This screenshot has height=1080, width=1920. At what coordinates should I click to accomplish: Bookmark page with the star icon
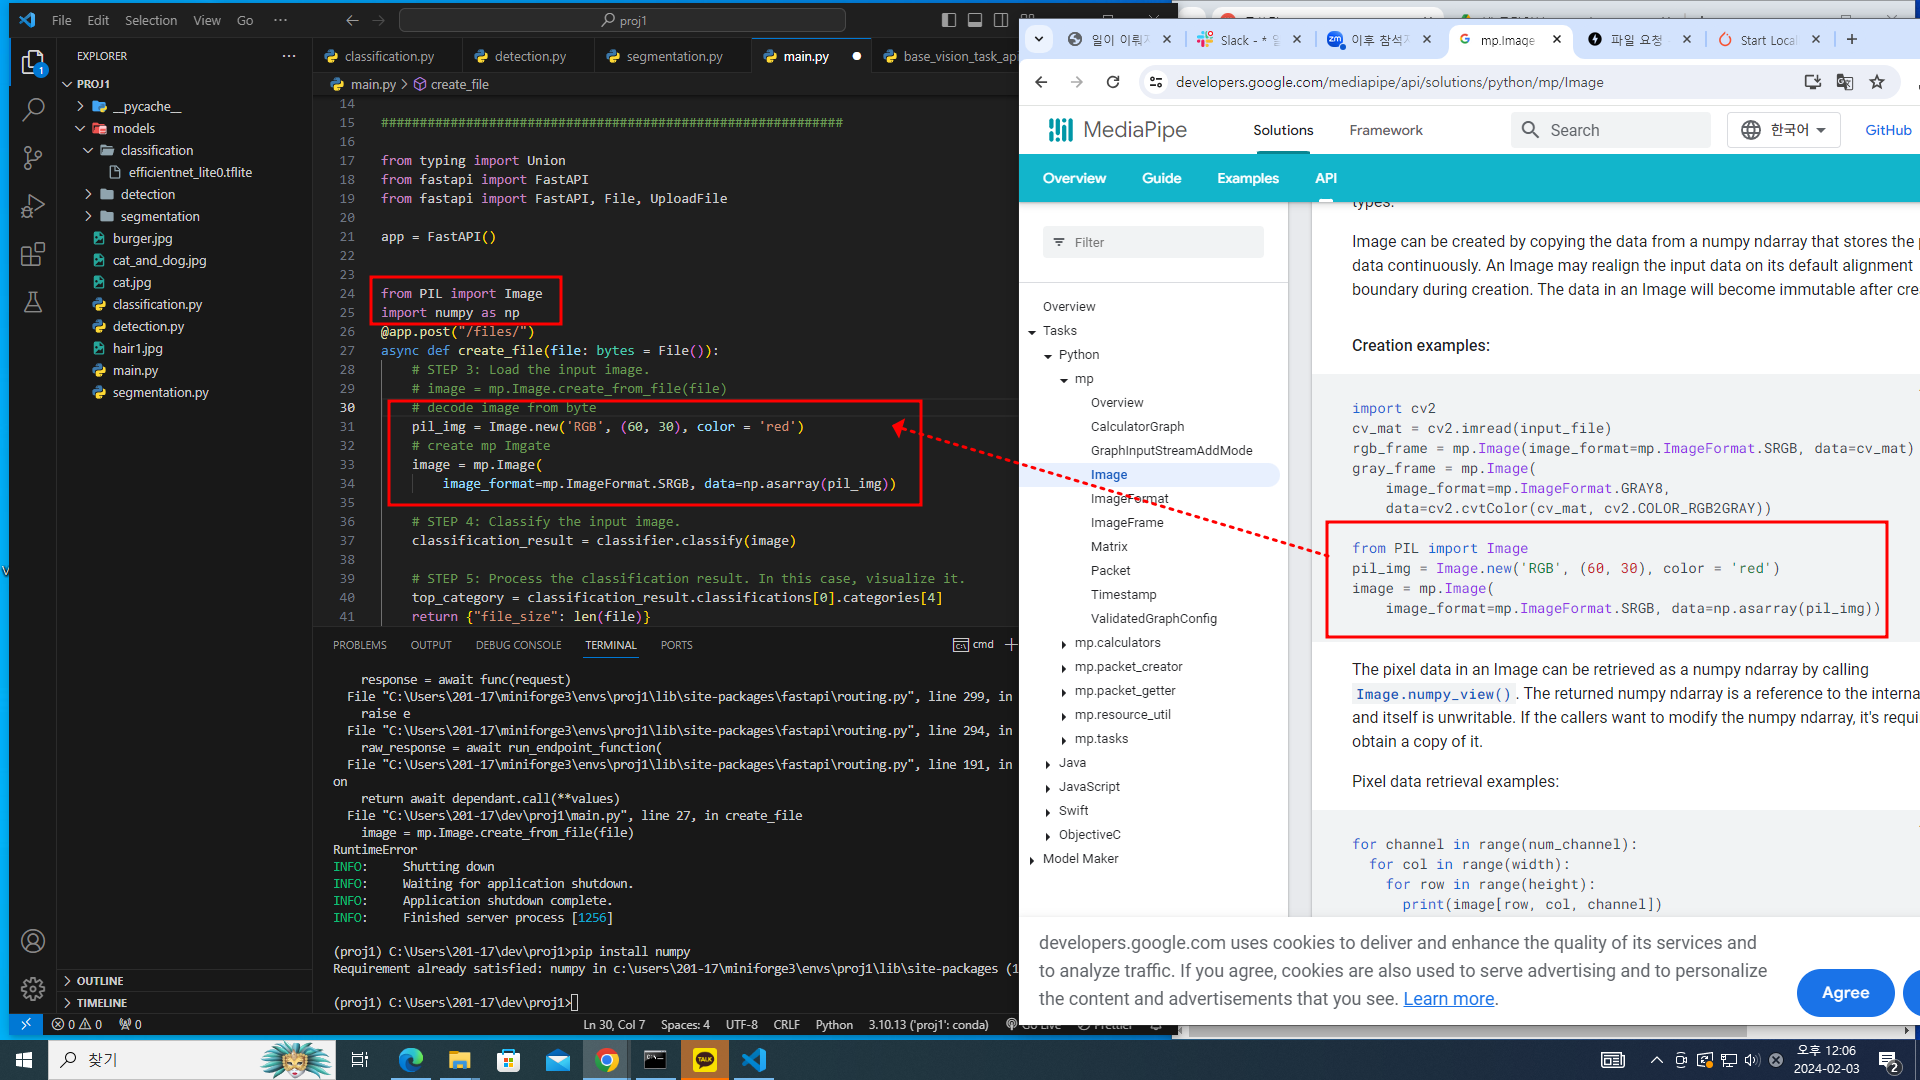(1877, 82)
